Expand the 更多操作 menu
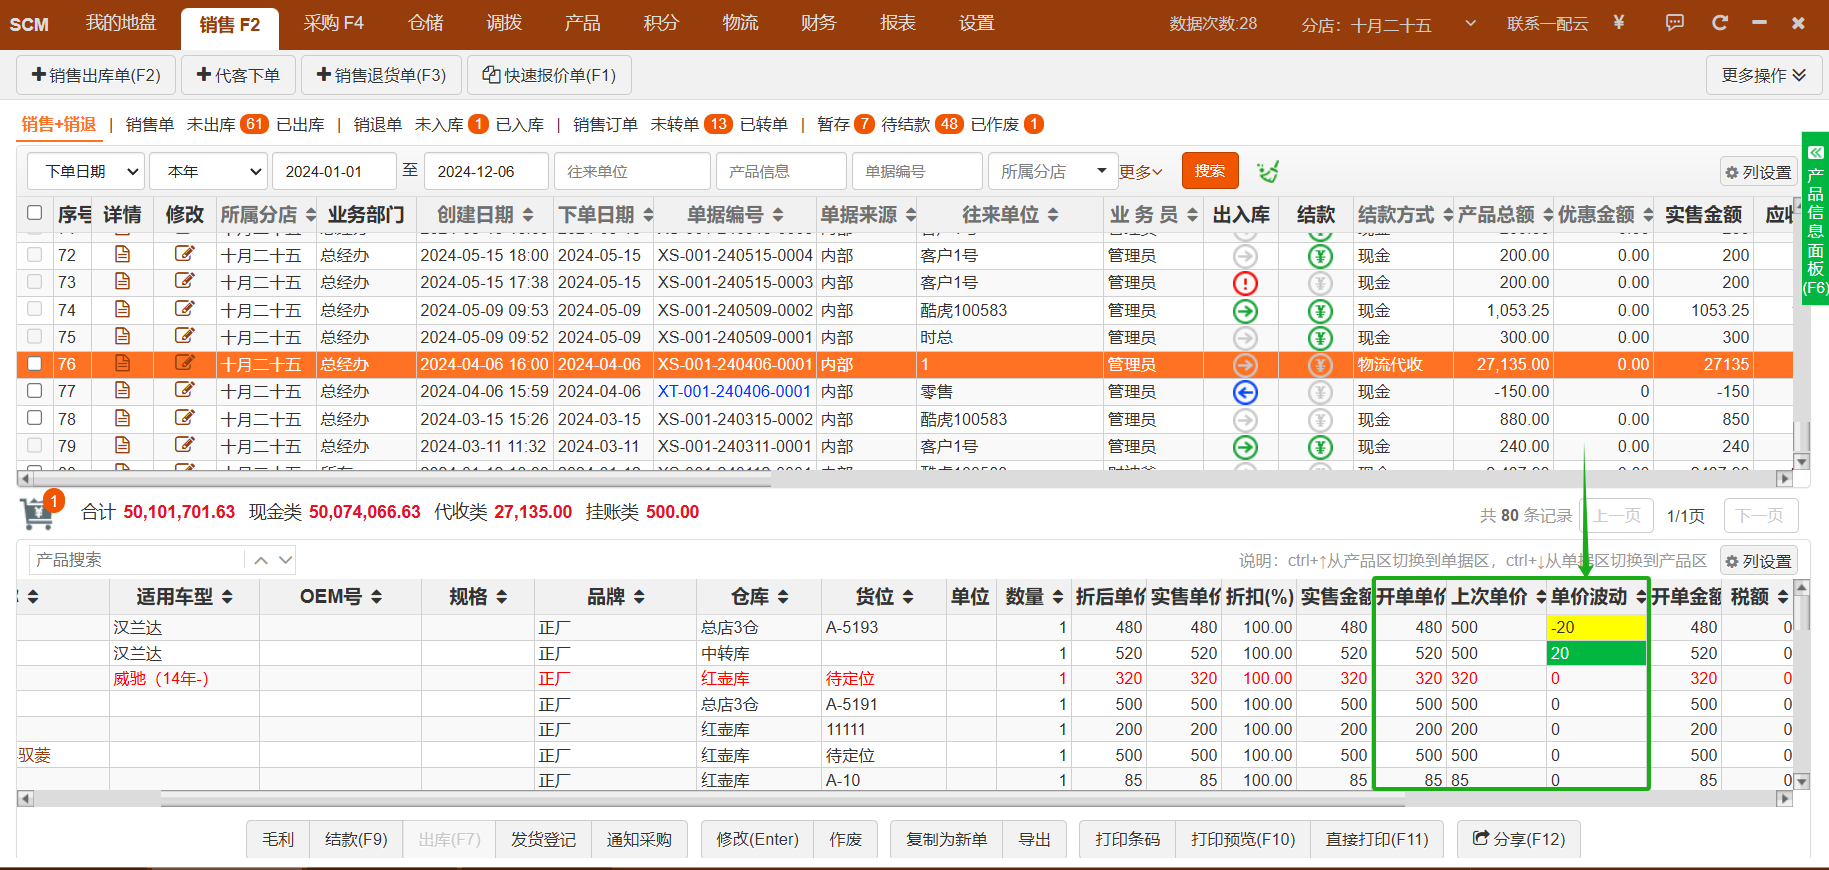The height and width of the screenshot is (870, 1829). point(1763,75)
